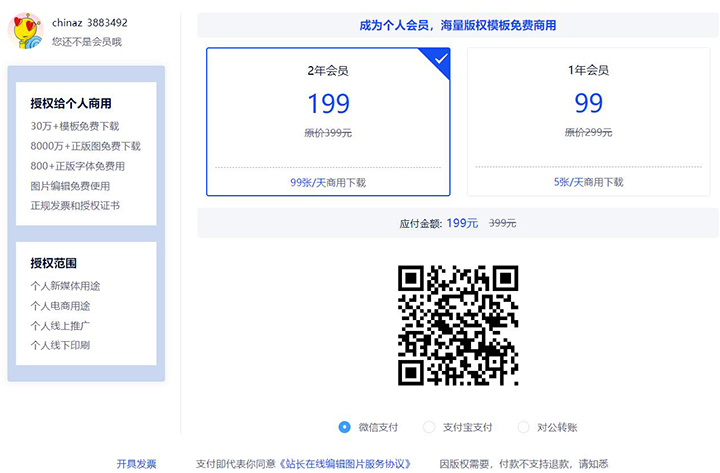Click 授权范围 heading
The image size is (720, 473).
point(54,263)
